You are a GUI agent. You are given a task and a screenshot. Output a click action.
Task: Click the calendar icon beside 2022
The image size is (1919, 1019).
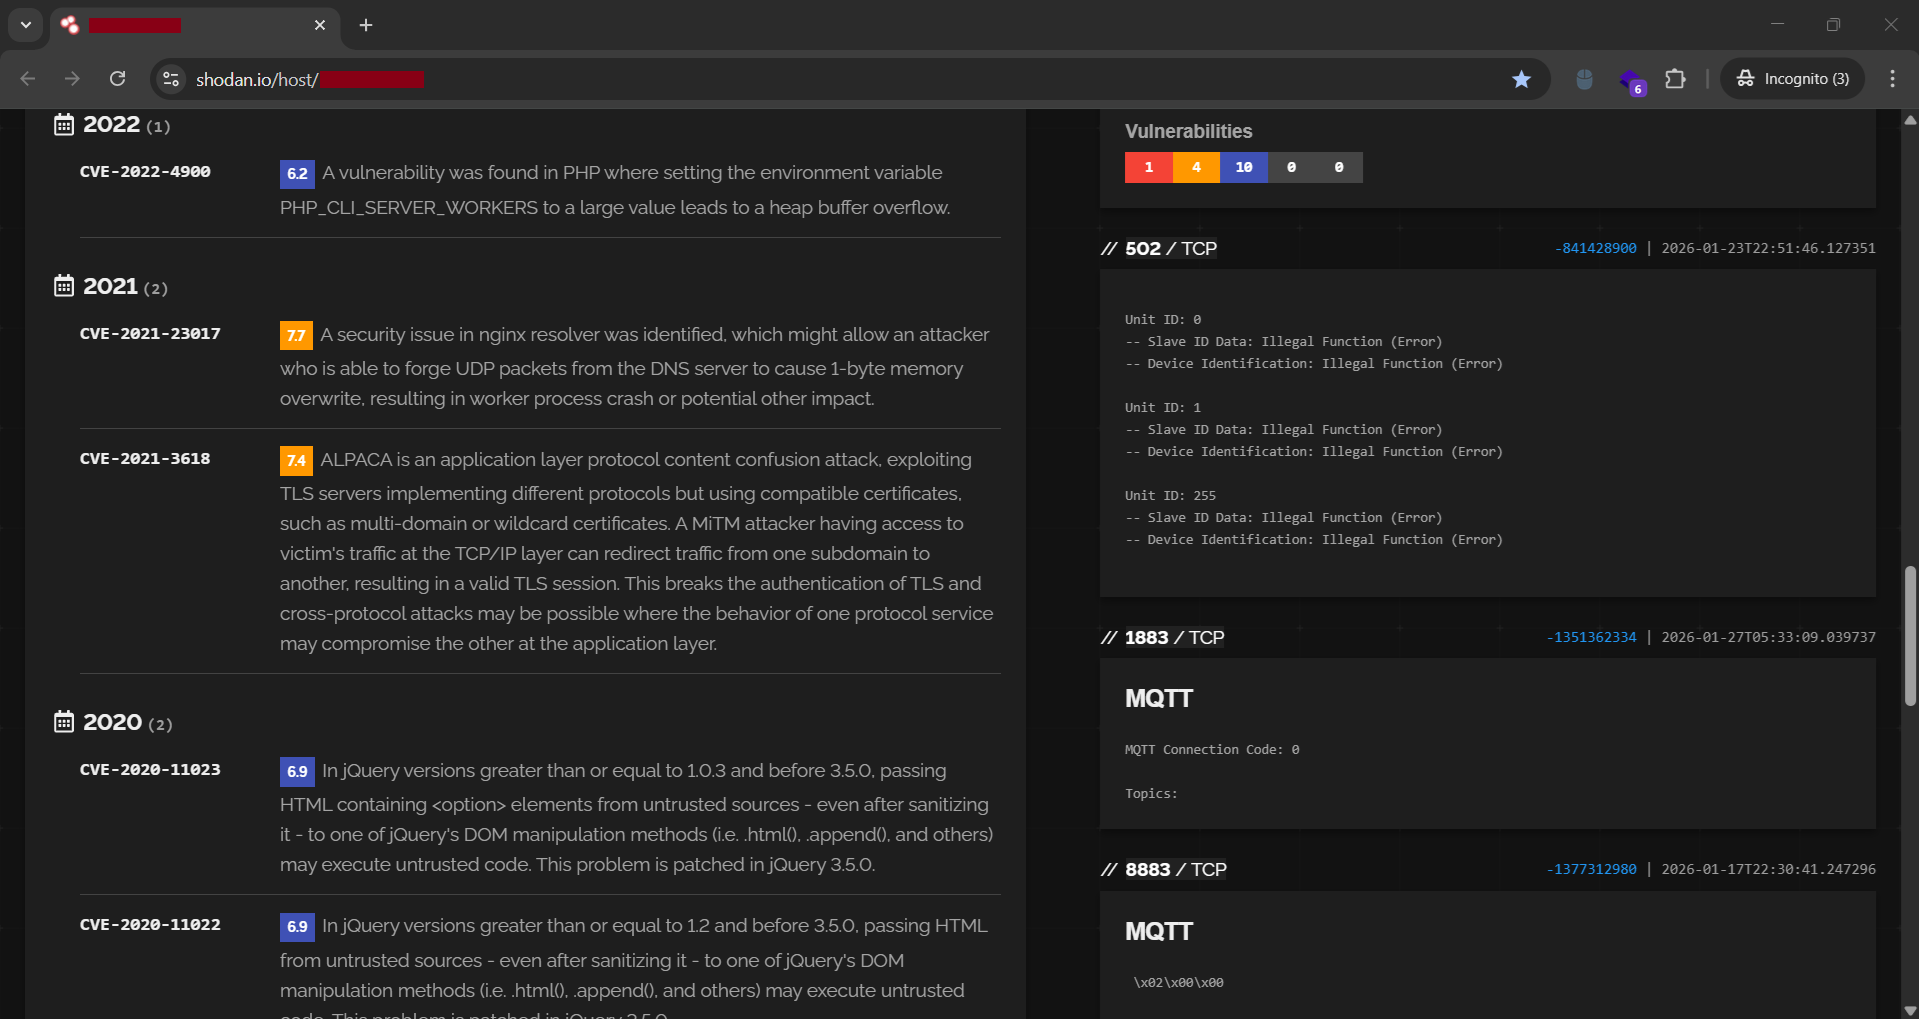pos(63,123)
